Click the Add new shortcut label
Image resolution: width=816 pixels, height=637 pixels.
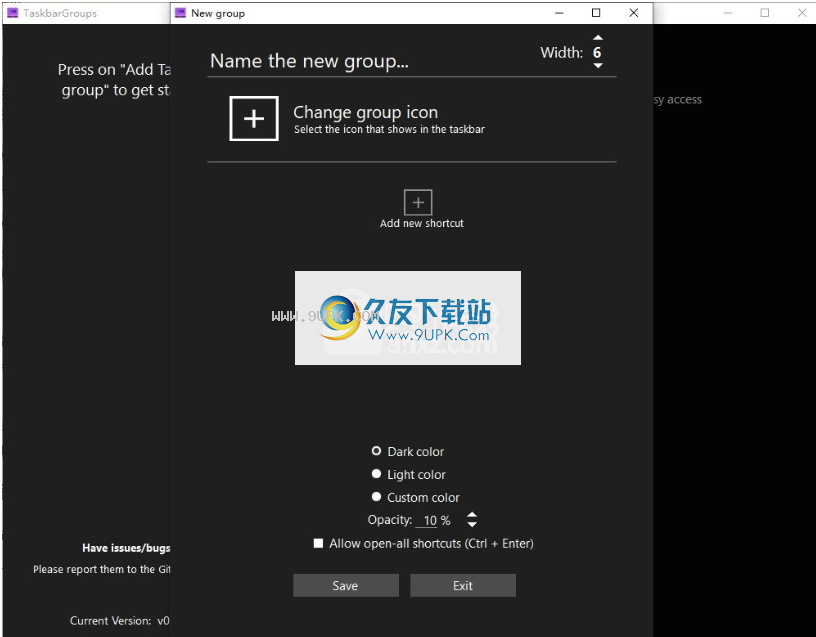coord(422,223)
